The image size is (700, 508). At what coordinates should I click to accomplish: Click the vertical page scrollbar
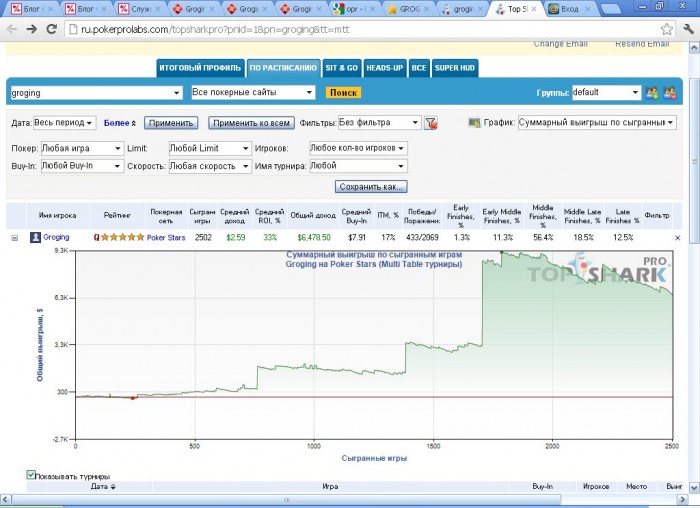(694, 161)
